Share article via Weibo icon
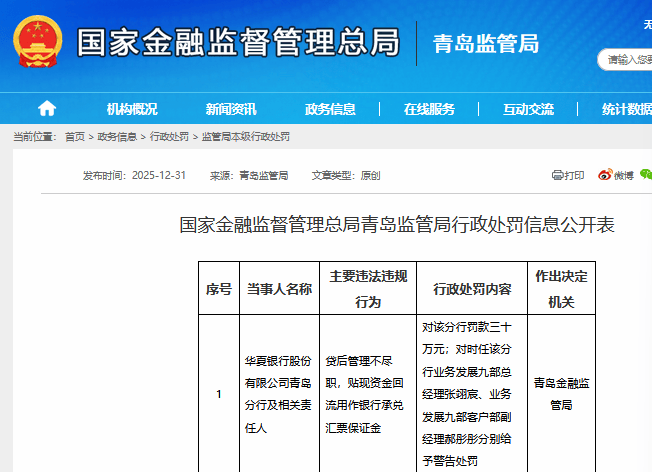The image size is (652, 472). pos(605,175)
